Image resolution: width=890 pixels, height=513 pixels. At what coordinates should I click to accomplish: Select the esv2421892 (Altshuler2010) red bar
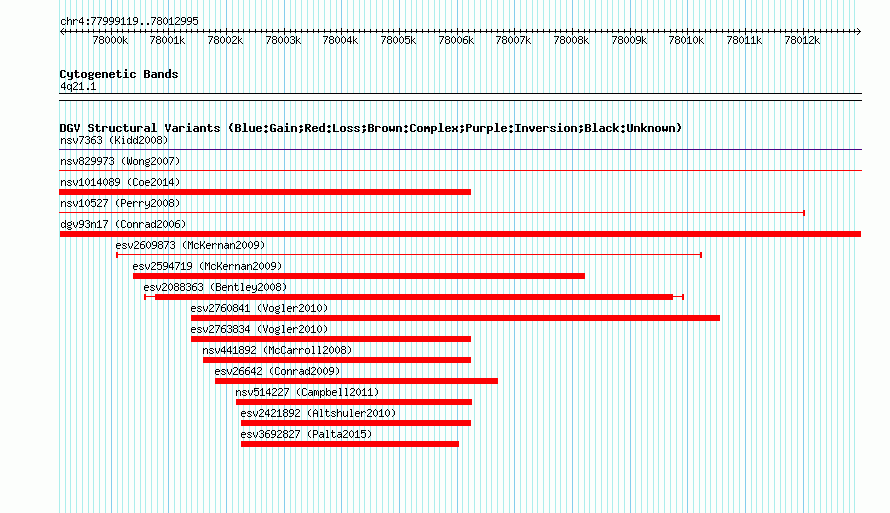356,423
